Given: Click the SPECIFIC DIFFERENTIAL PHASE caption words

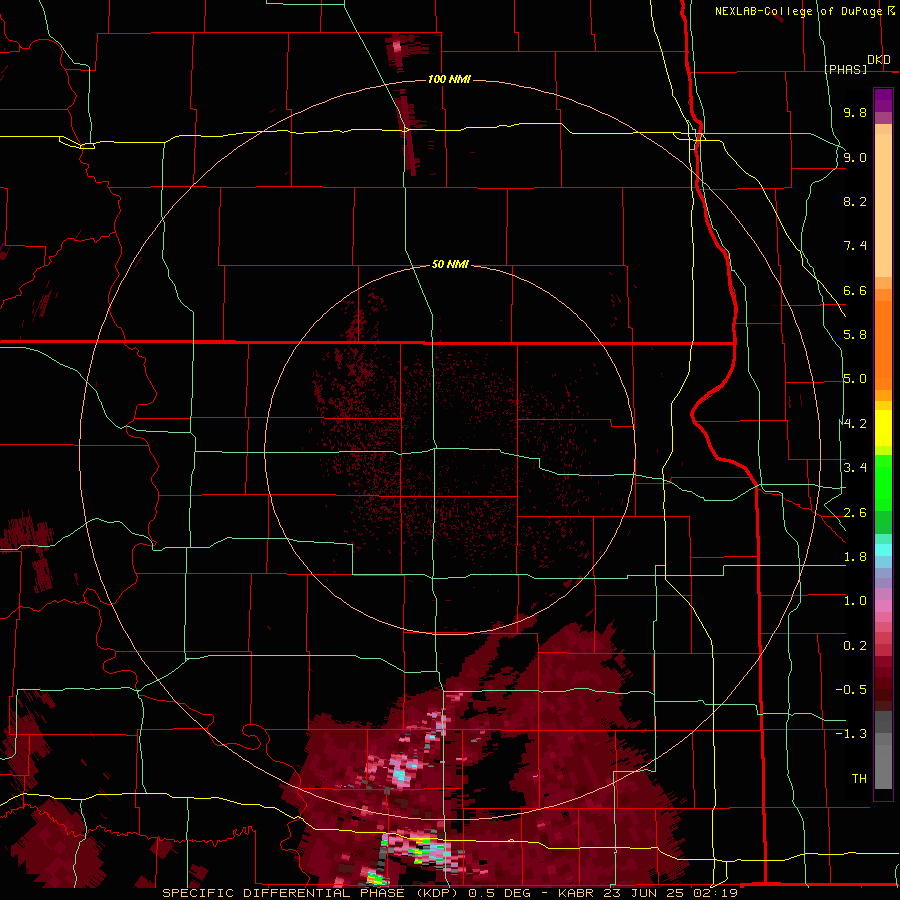Looking at the screenshot, I should coord(284,893).
